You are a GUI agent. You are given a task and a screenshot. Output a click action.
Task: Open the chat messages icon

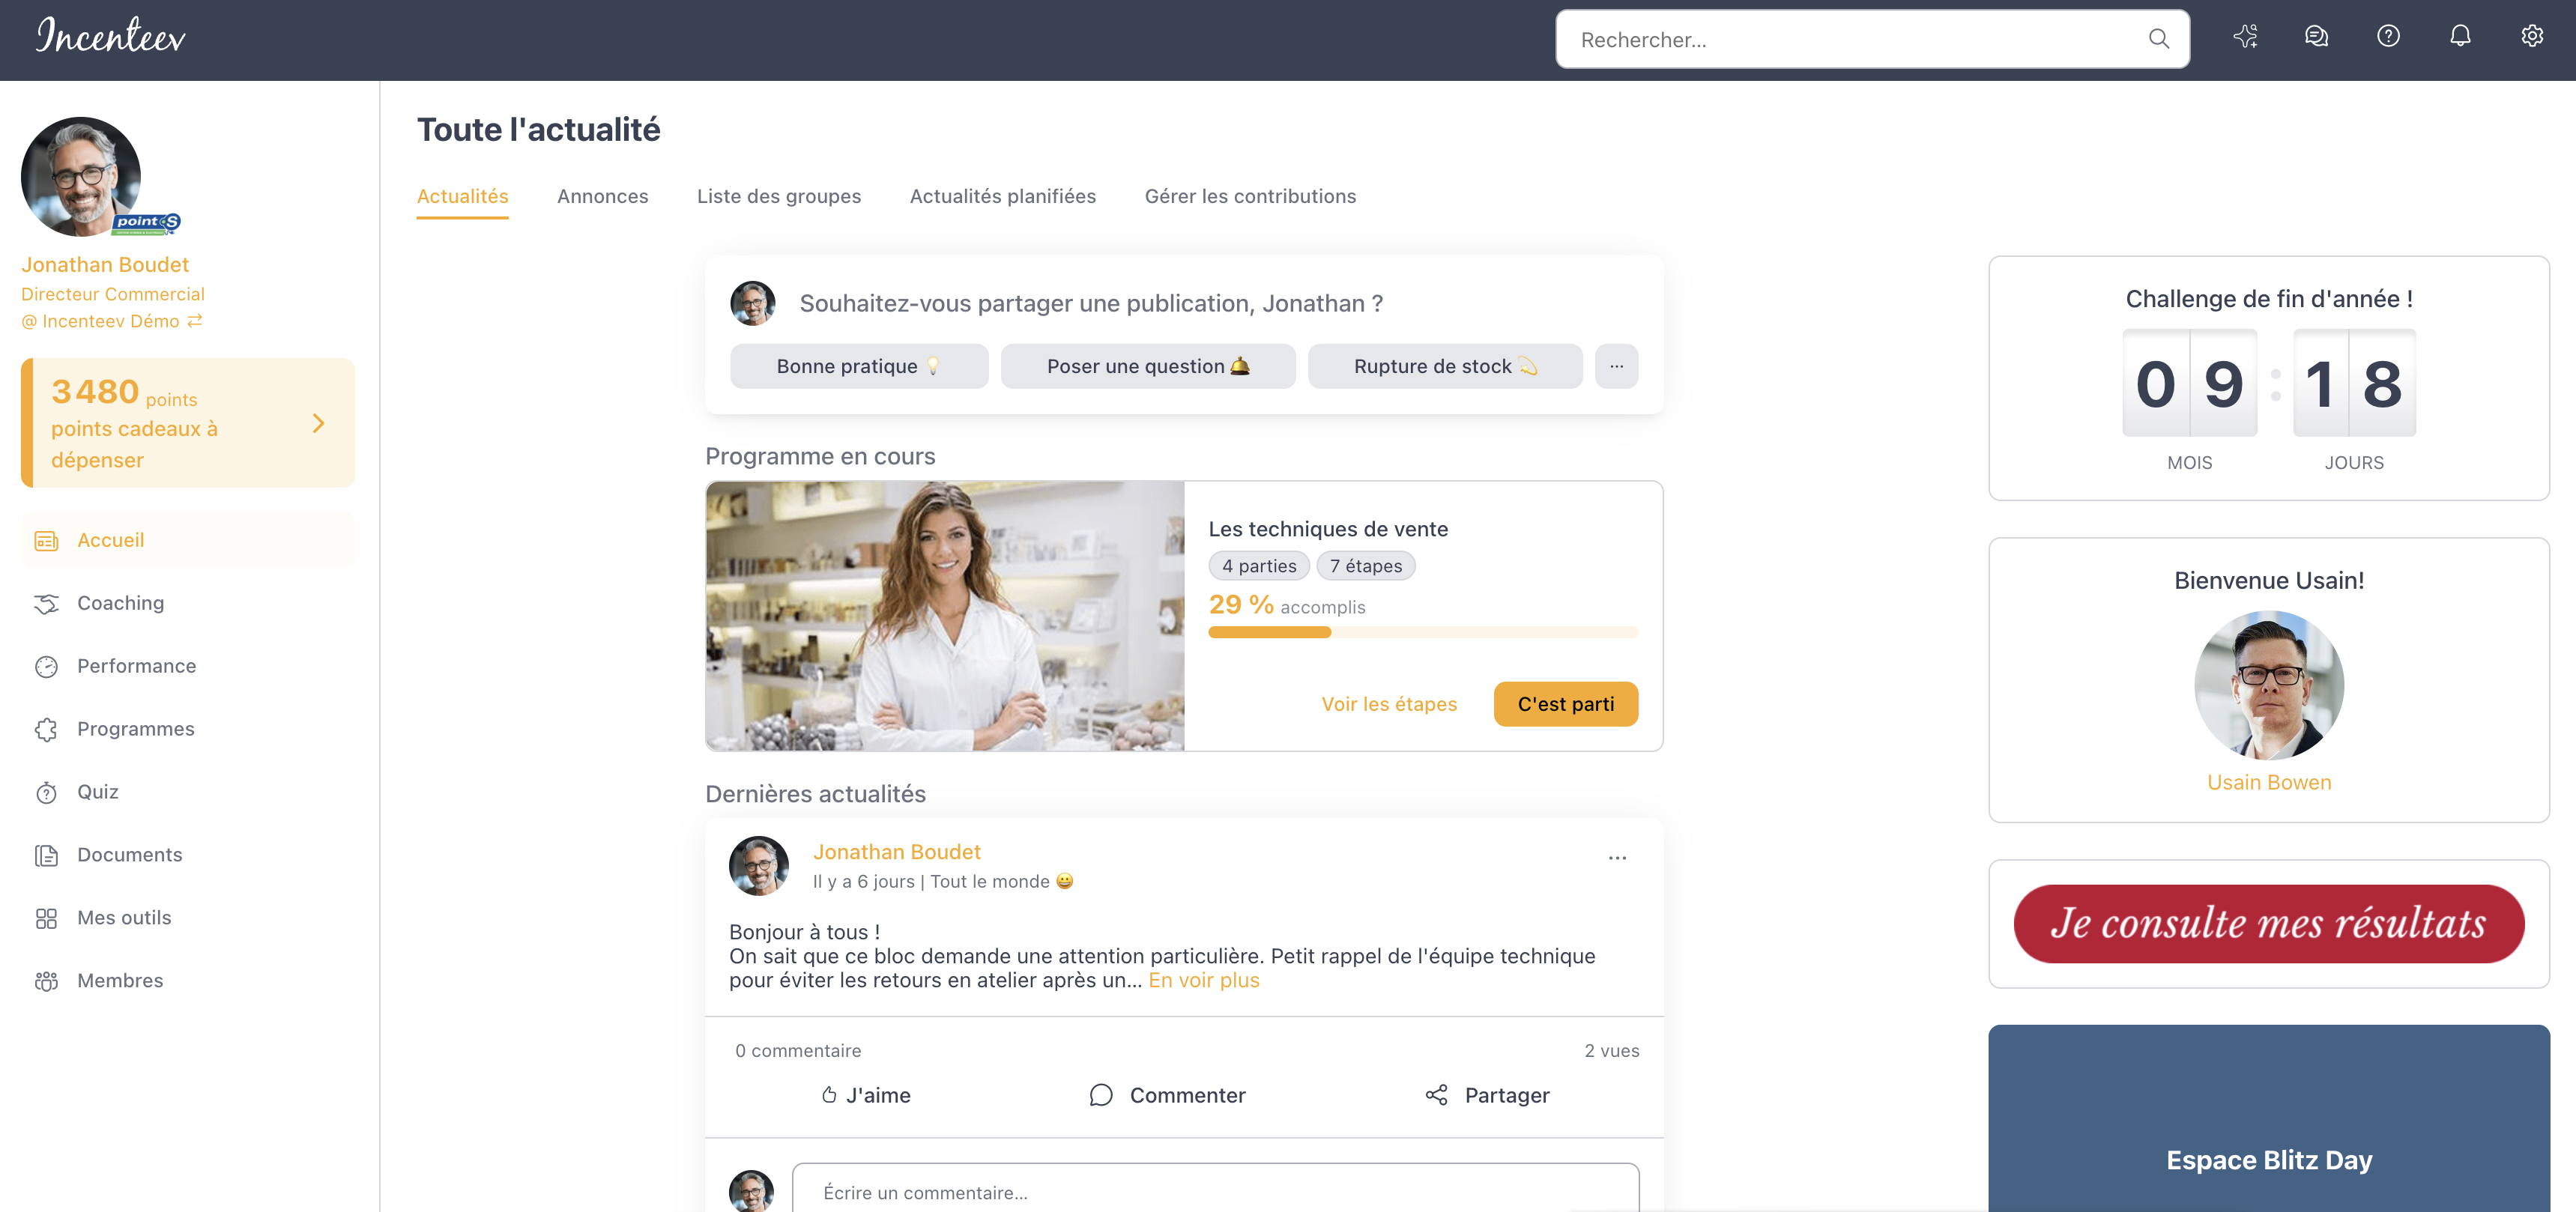pyautogui.click(x=2316, y=37)
